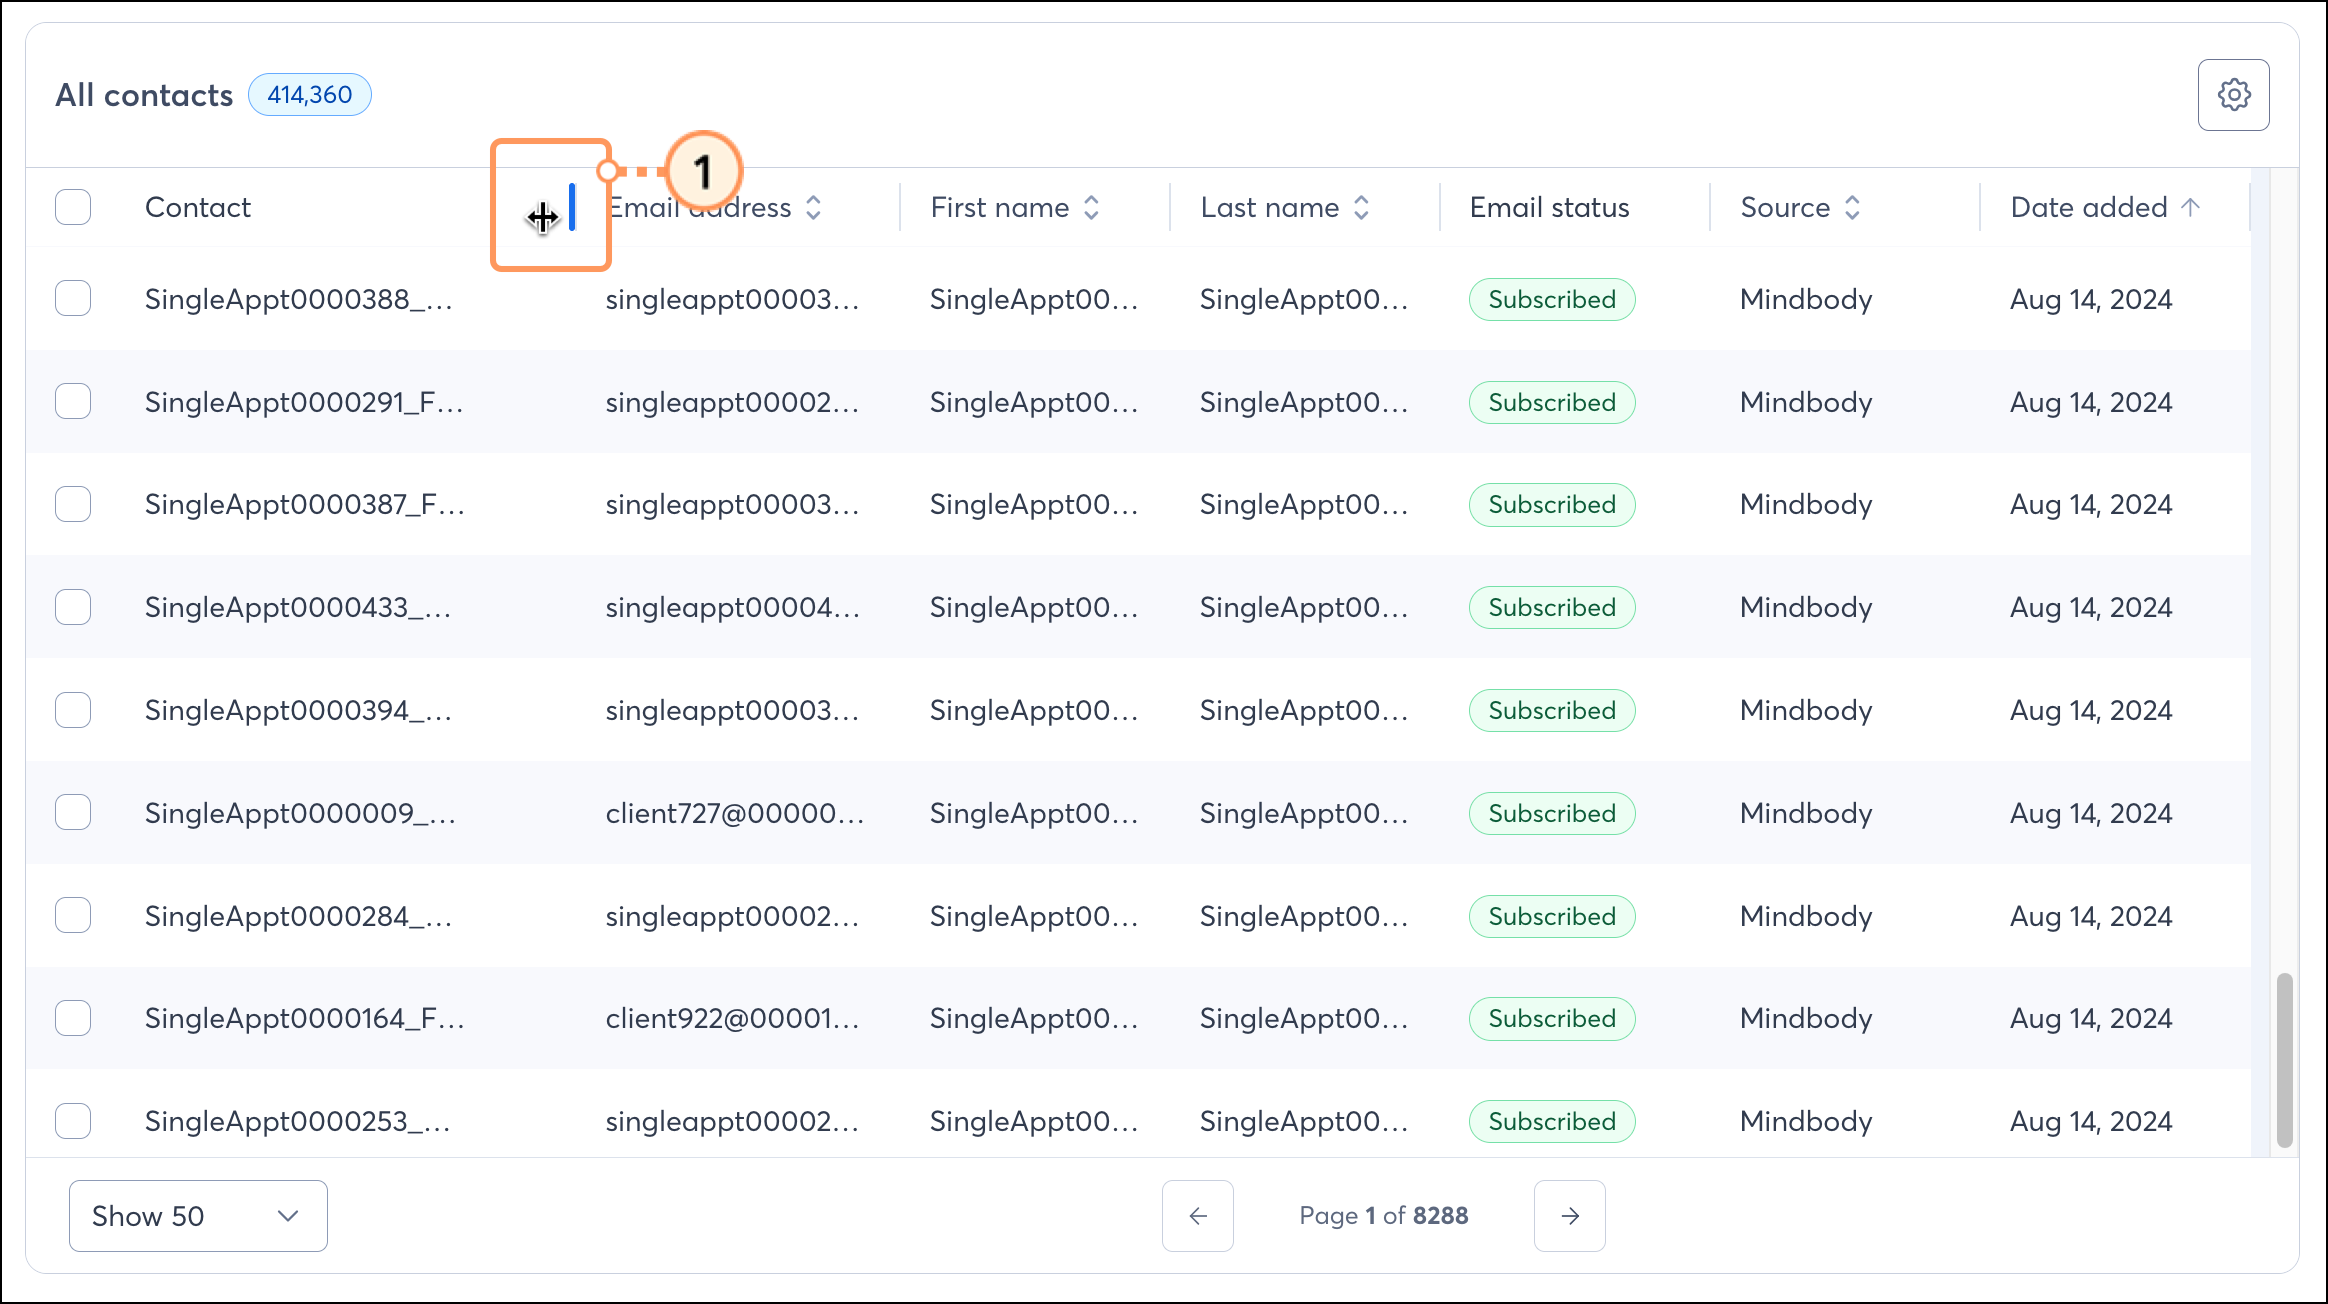This screenshot has height=1304, width=2328.
Task: Go to the previous page of contacts
Action: click(x=1197, y=1216)
